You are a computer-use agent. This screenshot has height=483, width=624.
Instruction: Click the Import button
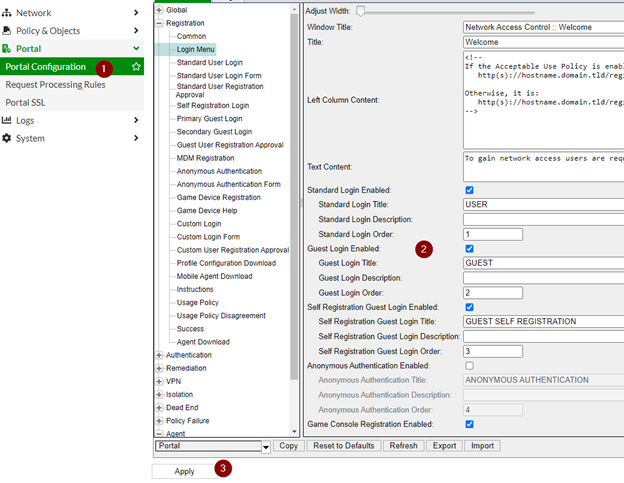[x=482, y=446]
